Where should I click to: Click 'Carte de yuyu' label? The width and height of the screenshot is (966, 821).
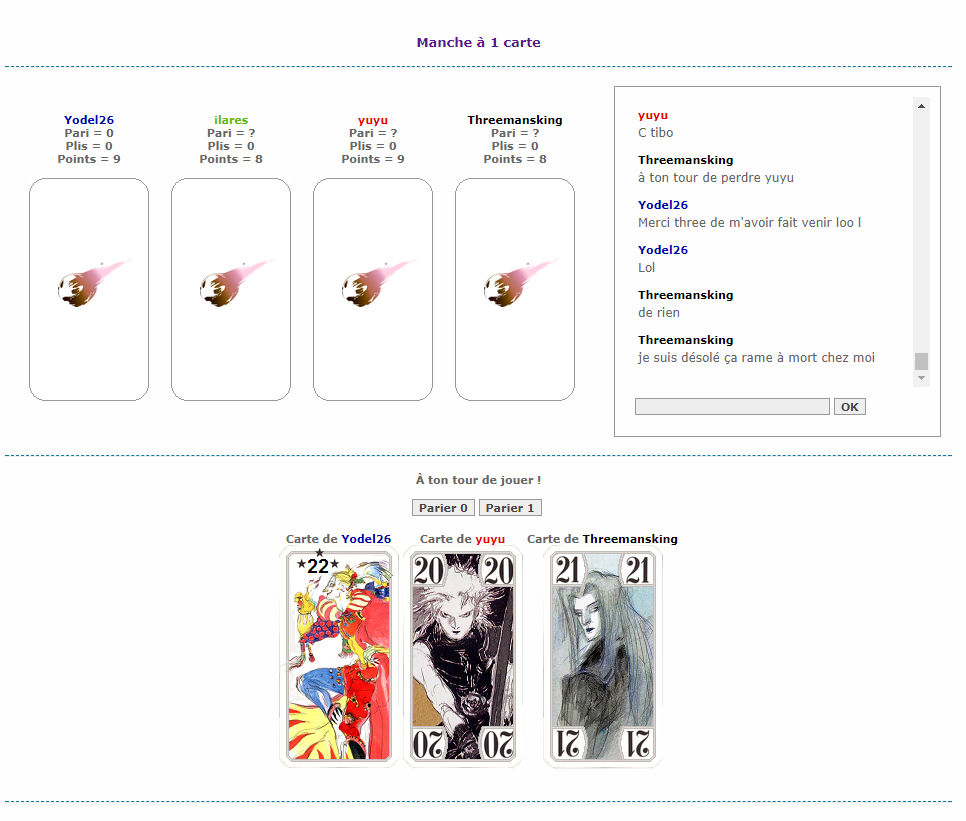463,539
